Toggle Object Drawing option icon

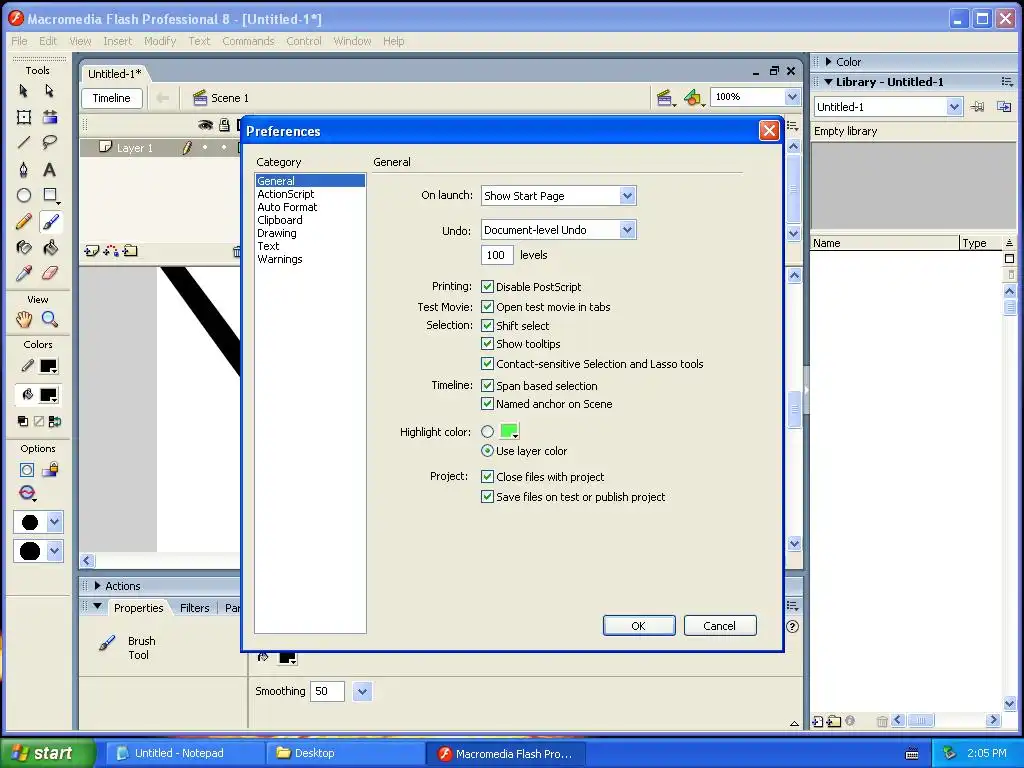(27, 470)
